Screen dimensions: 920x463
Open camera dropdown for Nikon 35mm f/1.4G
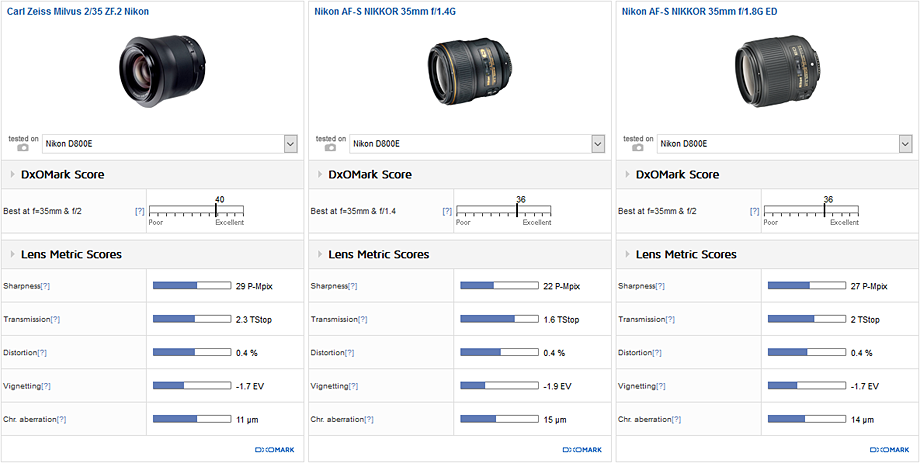click(x=597, y=144)
